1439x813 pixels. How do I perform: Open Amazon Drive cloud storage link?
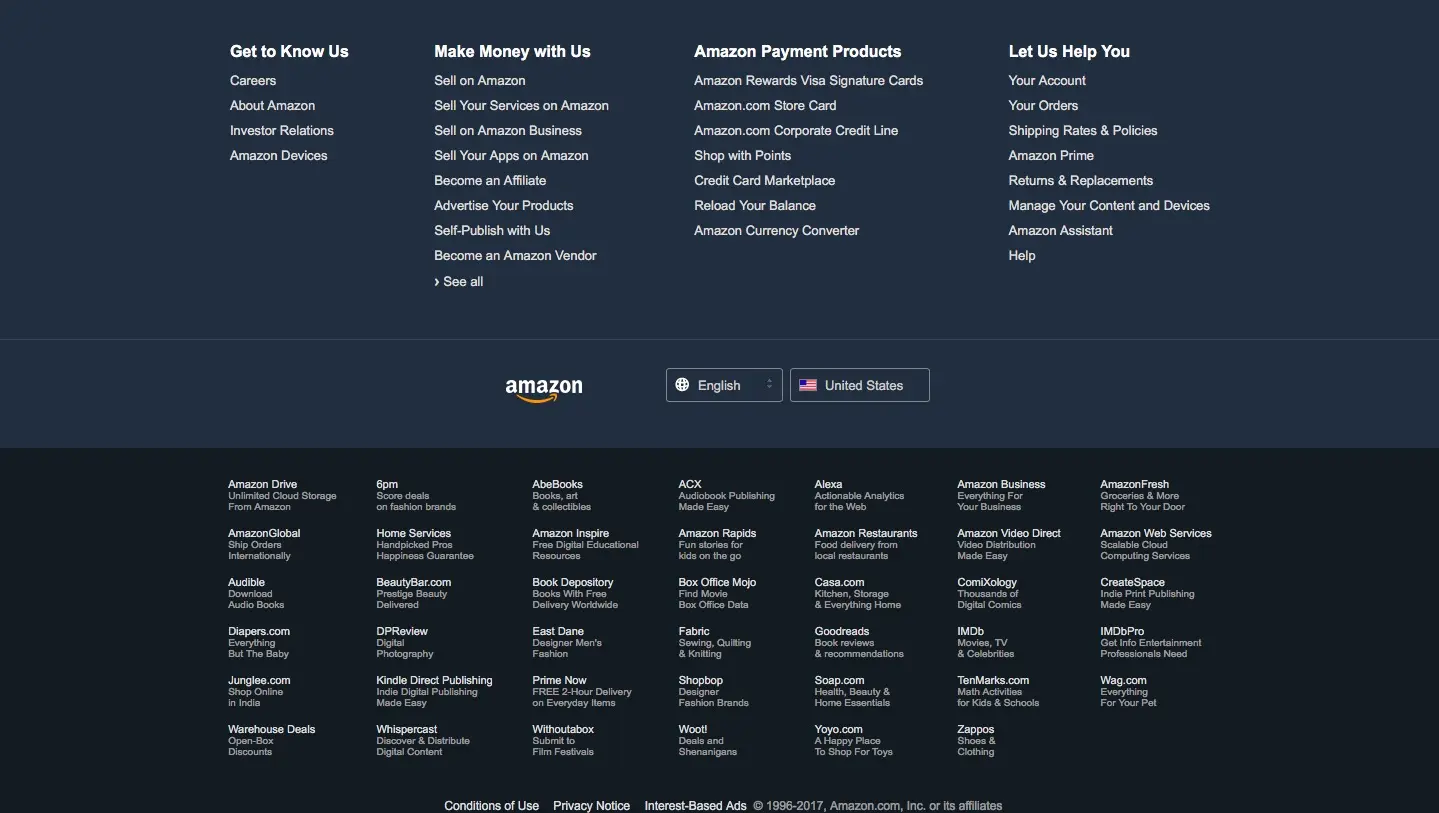[x=282, y=495]
